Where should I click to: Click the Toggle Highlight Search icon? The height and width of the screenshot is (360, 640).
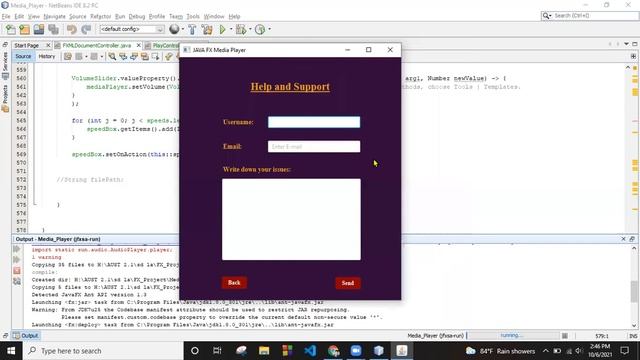click(144, 56)
